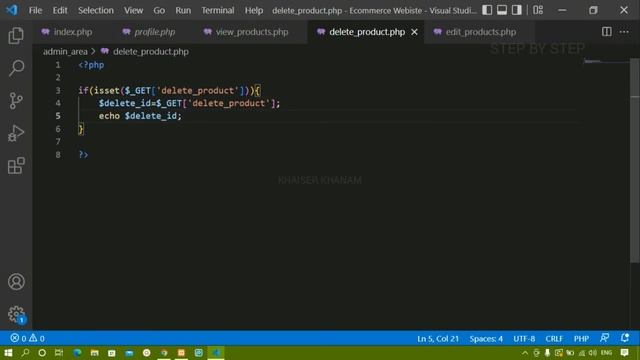This screenshot has height=360, width=640.
Task: Open Task View on the taskbar
Action: coord(59,353)
